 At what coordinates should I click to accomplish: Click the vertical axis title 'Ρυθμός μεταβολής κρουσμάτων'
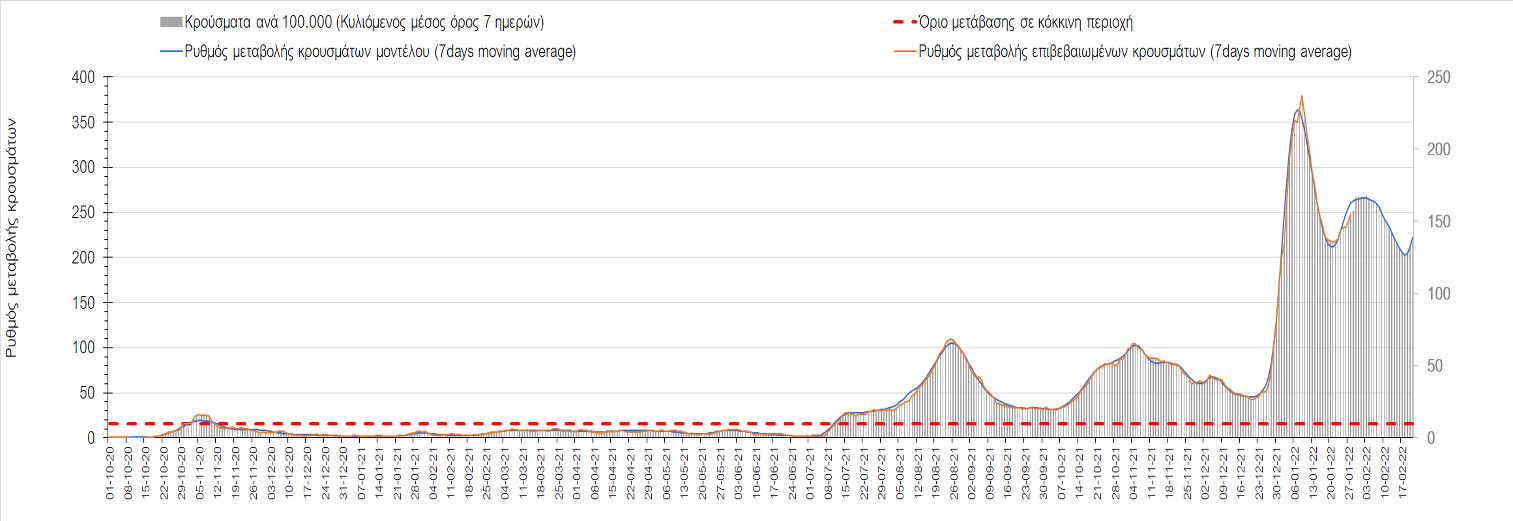[13, 235]
